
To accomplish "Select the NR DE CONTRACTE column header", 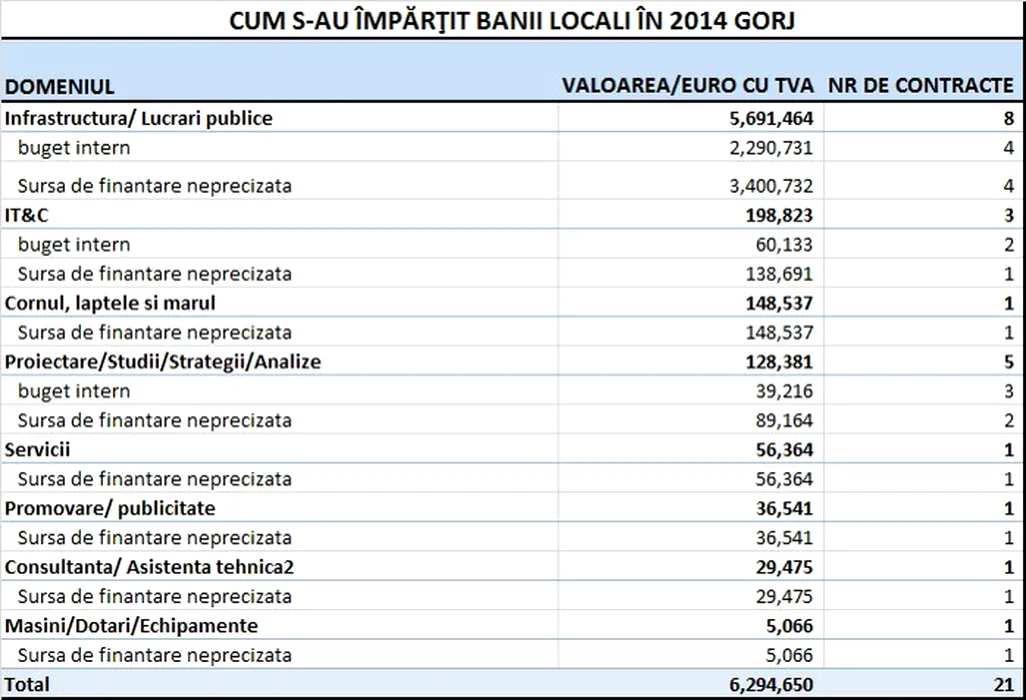I will coord(921,86).
